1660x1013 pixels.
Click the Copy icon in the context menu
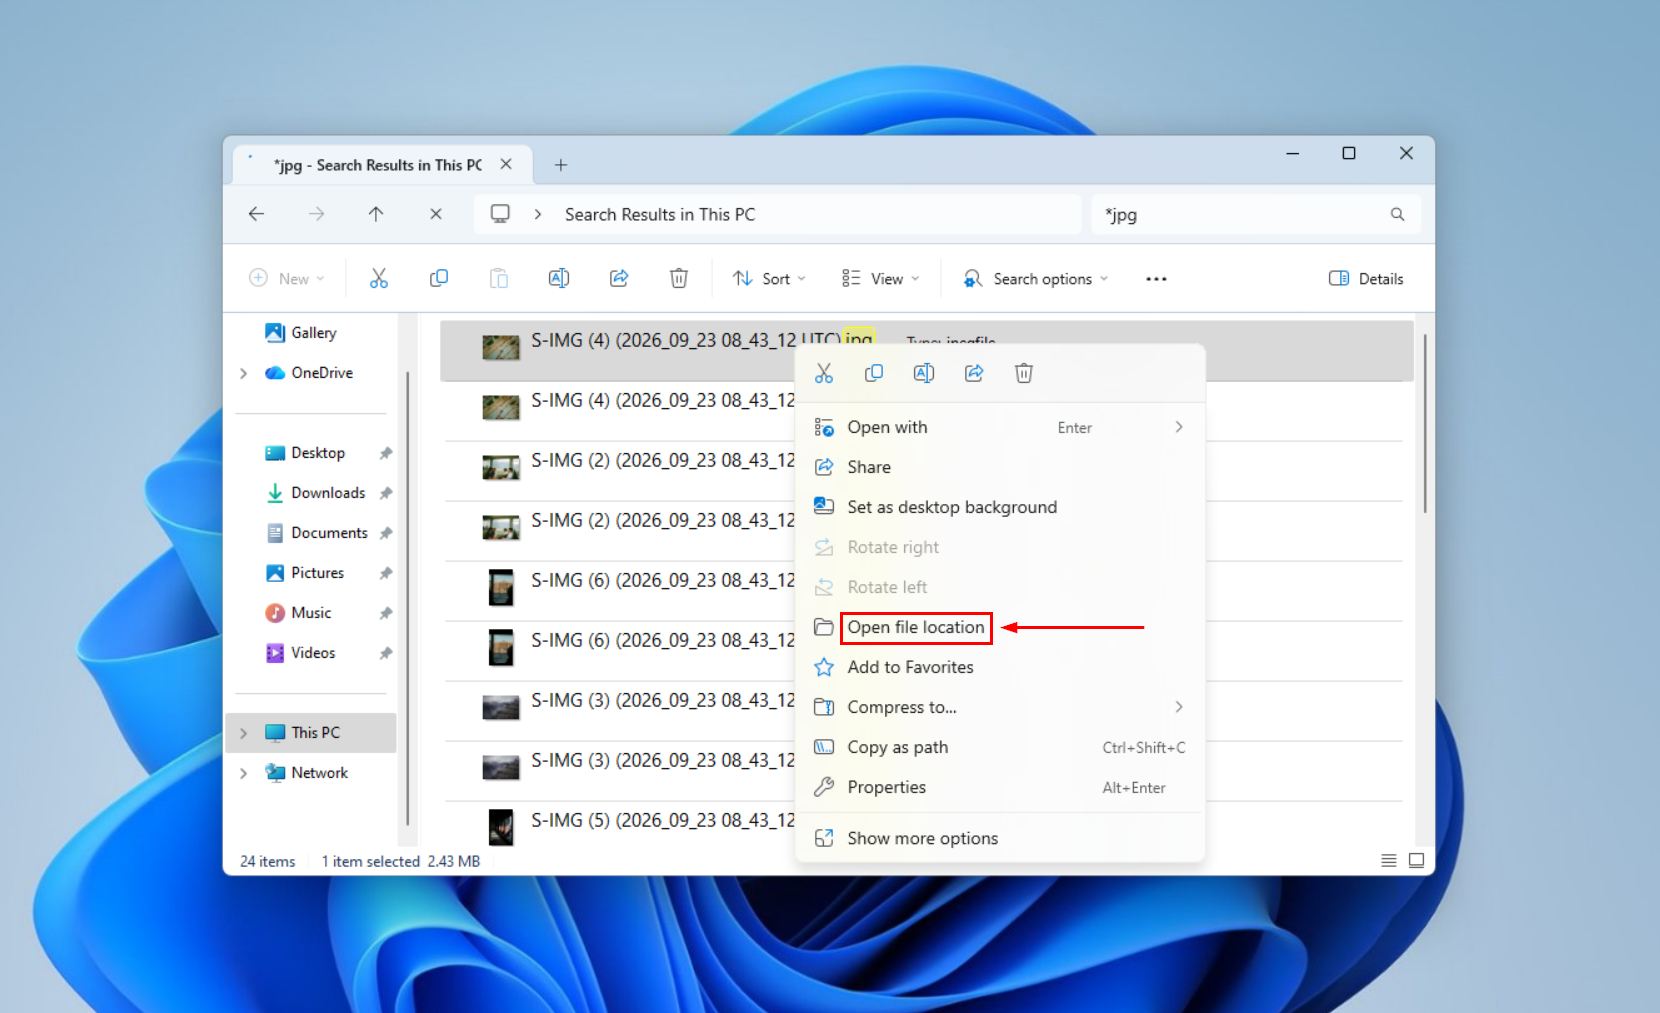click(x=874, y=373)
